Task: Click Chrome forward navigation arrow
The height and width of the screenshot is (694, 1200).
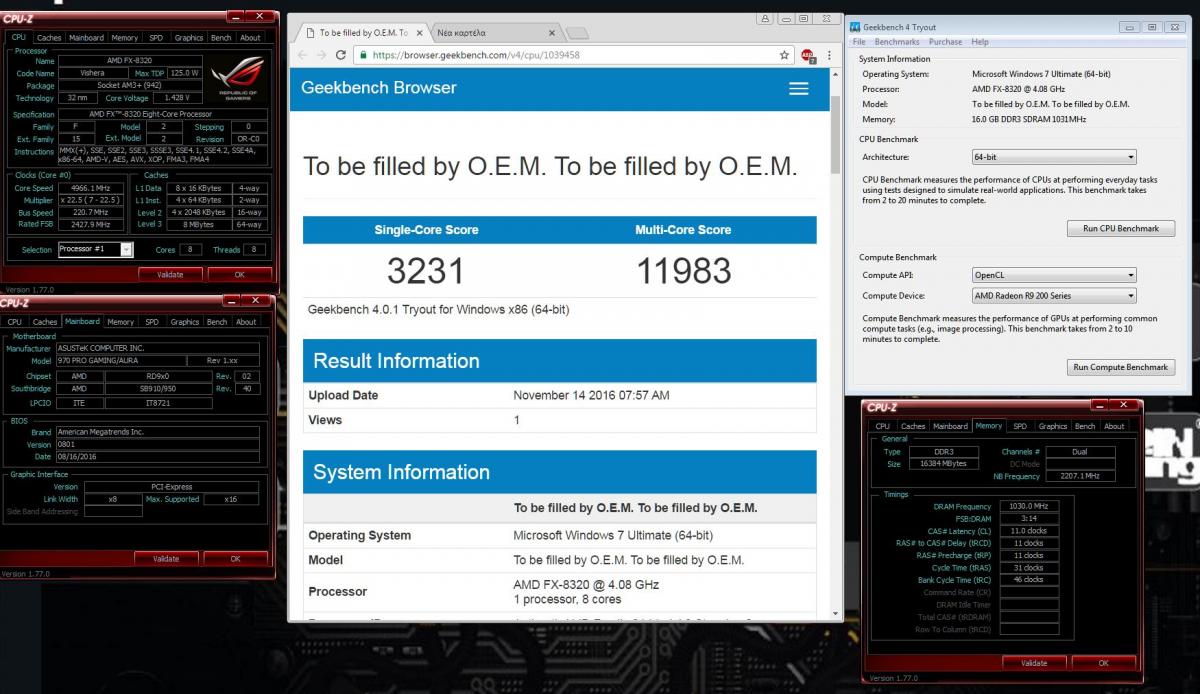Action: [x=320, y=55]
